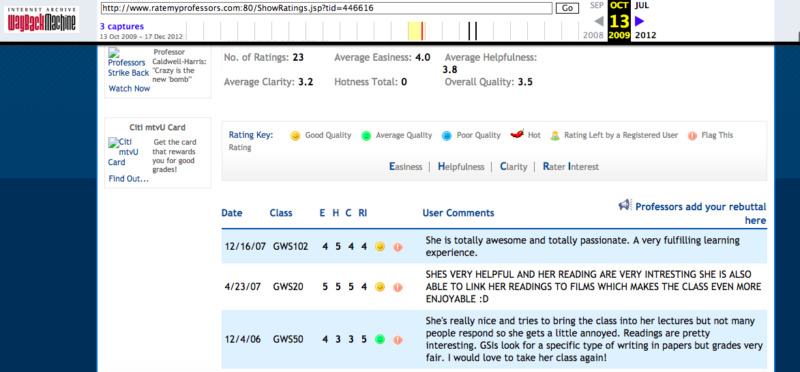Click the H column header
The image size is (800, 372).
click(x=336, y=213)
